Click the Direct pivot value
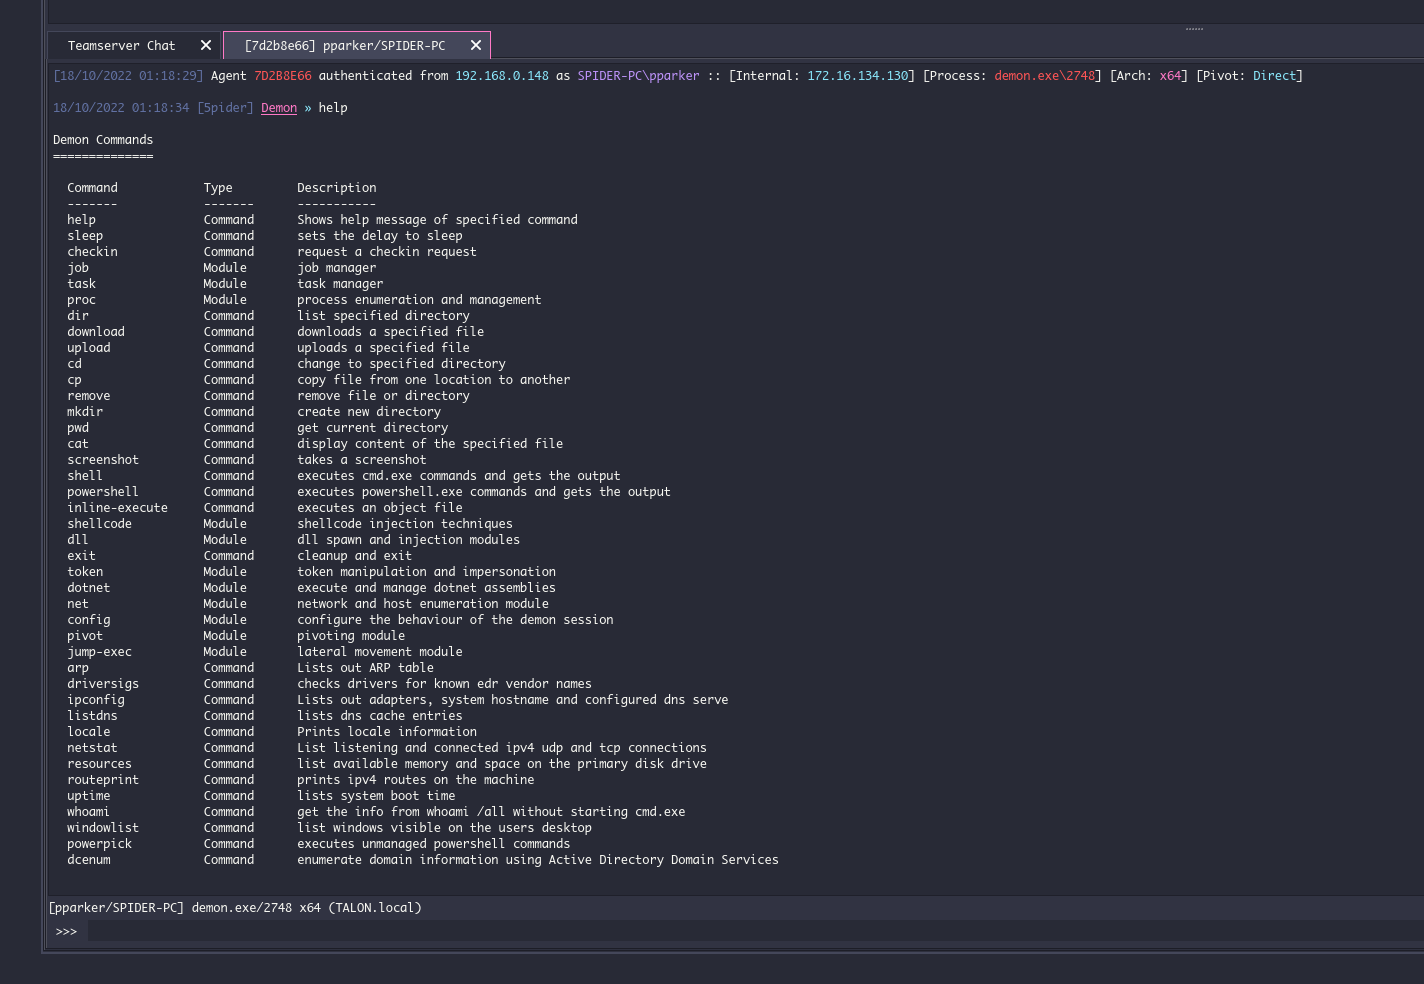The image size is (1424, 984). tap(1274, 76)
